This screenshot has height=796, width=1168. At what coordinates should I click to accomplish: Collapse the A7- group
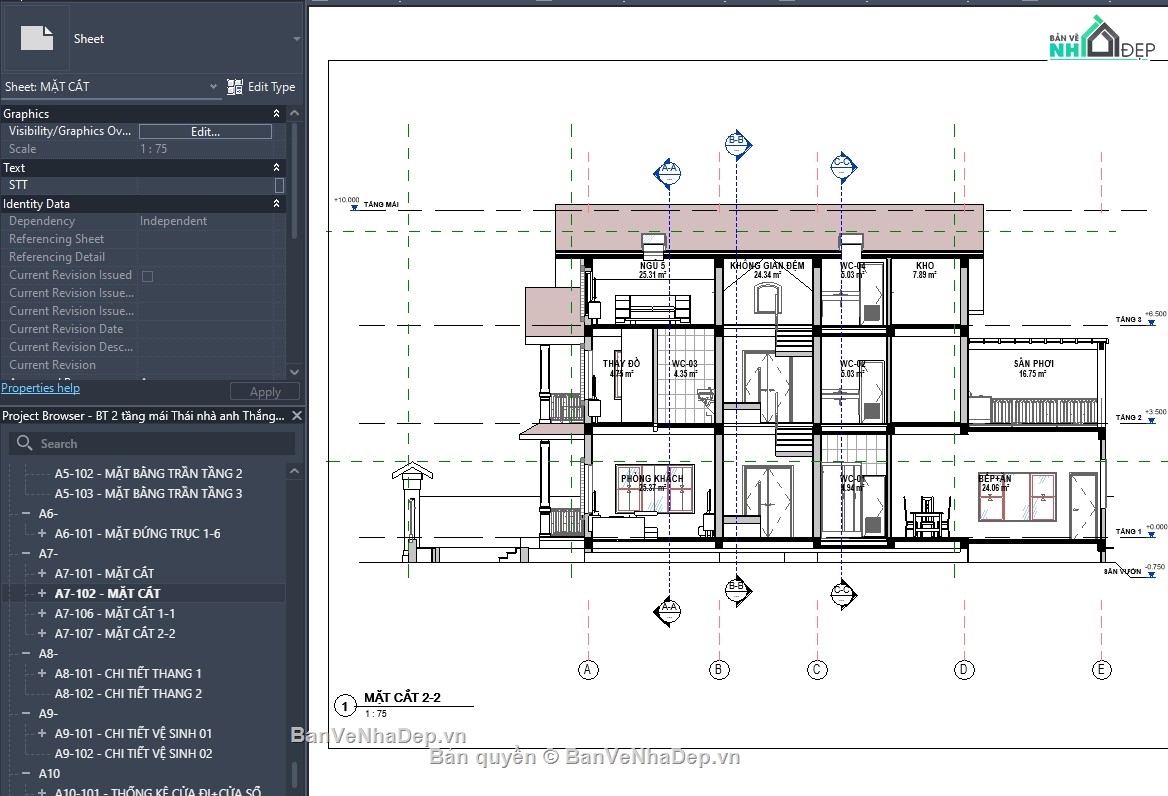(26, 553)
